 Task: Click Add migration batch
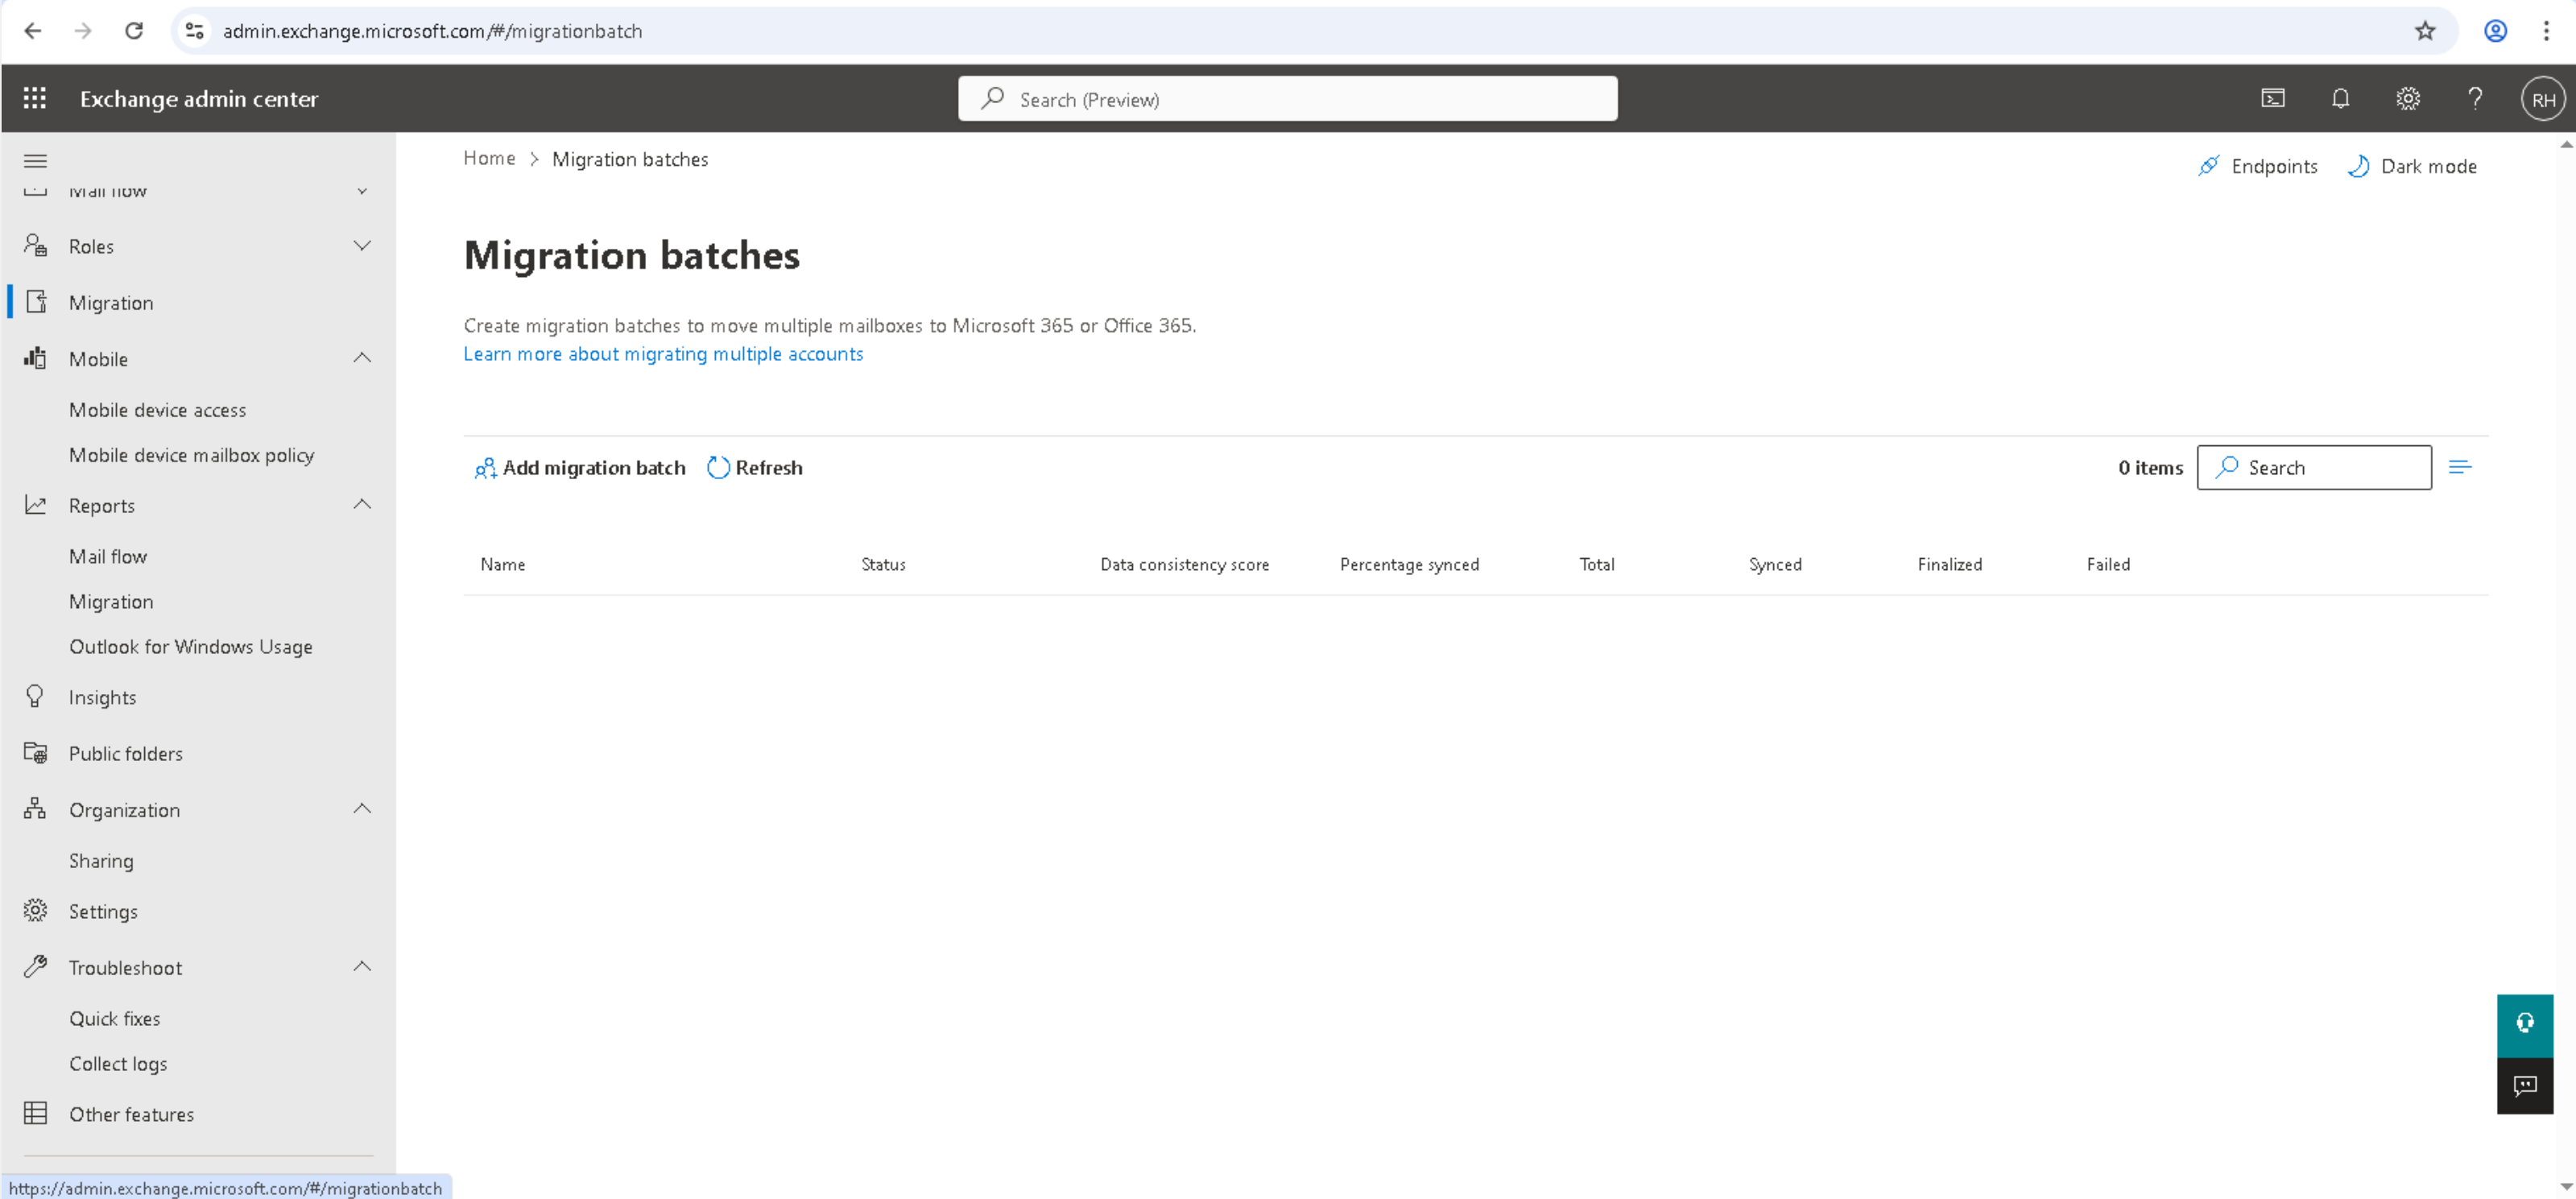click(581, 468)
